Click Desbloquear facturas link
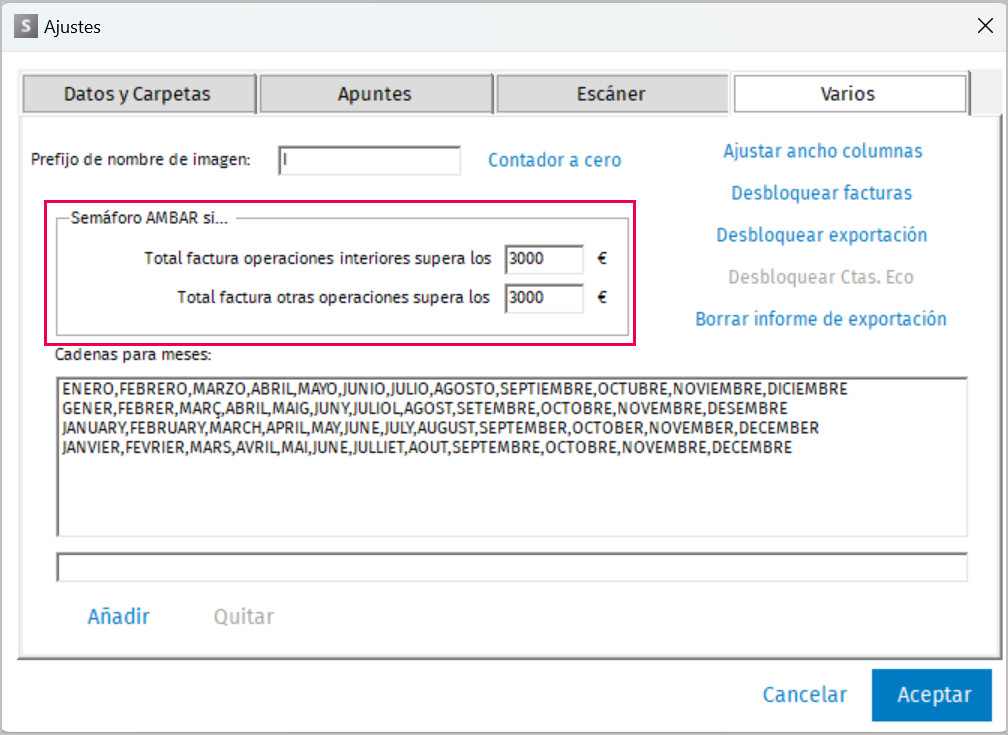The image size is (1008, 735). (822, 193)
